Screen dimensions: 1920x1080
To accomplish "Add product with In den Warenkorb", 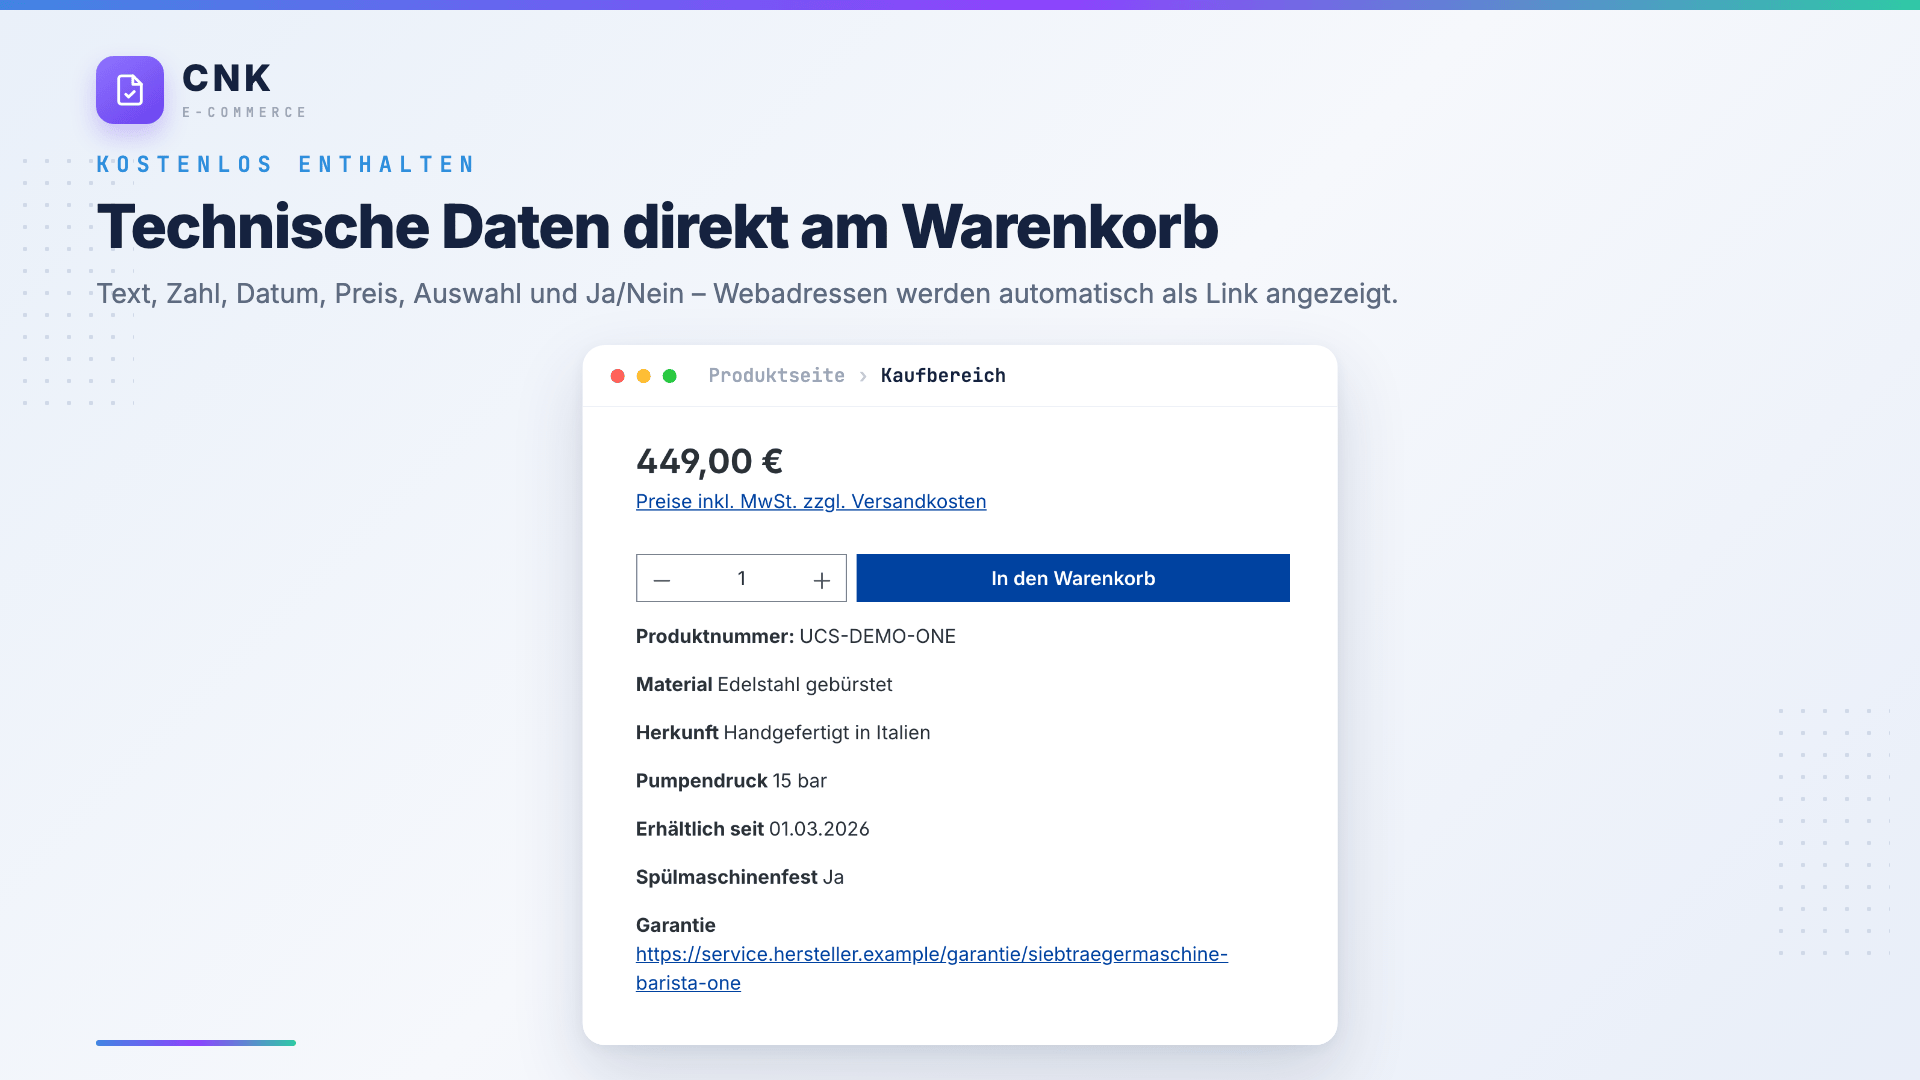I will (1073, 578).
